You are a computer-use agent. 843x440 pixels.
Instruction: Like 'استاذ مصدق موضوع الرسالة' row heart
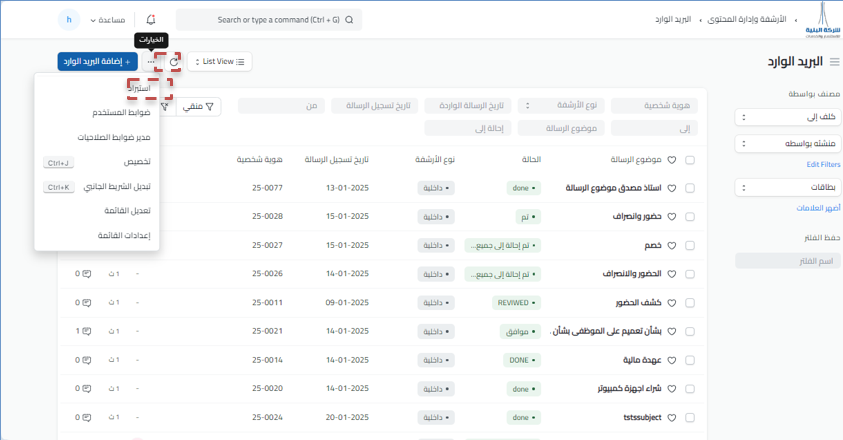671,188
